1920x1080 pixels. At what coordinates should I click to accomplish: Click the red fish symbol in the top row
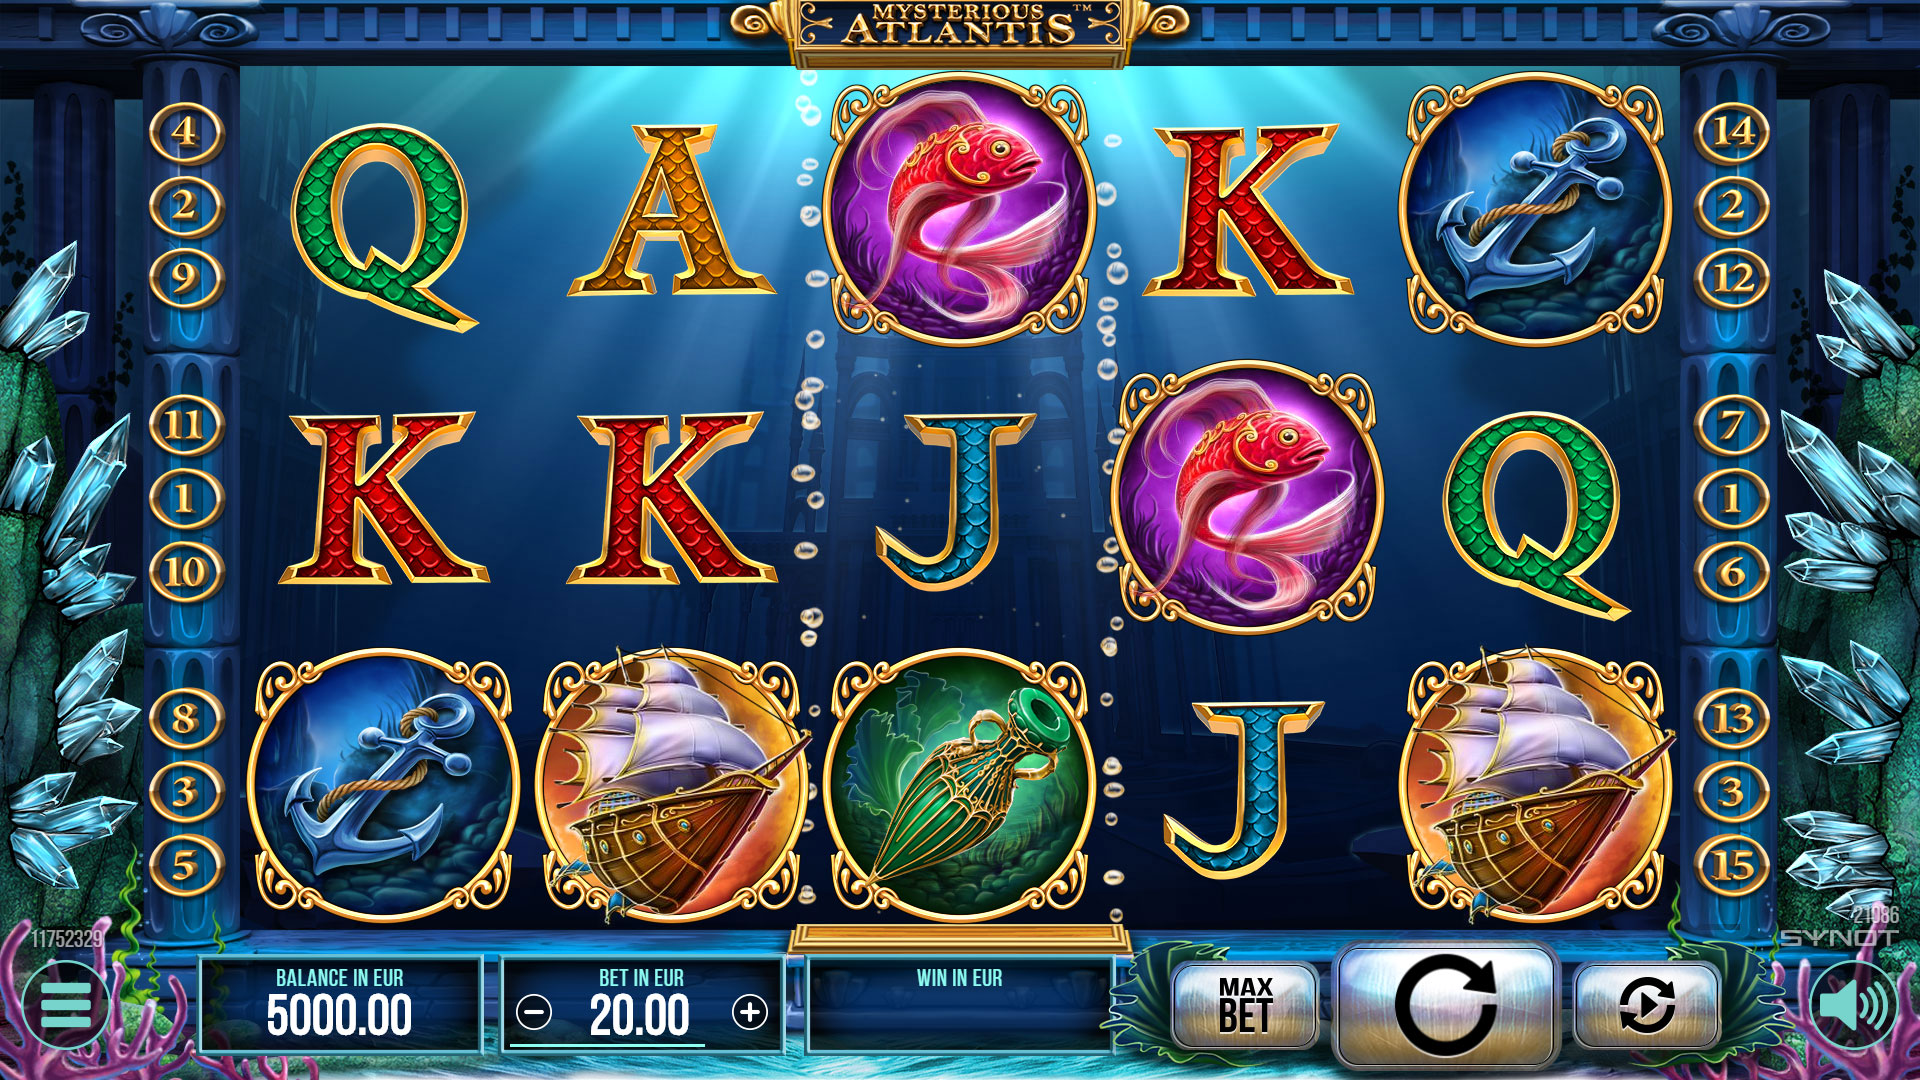tap(960, 210)
